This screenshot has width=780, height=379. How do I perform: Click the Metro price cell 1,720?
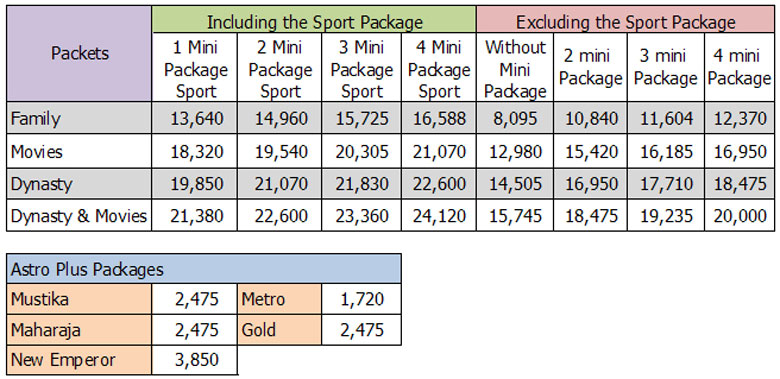click(362, 299)
